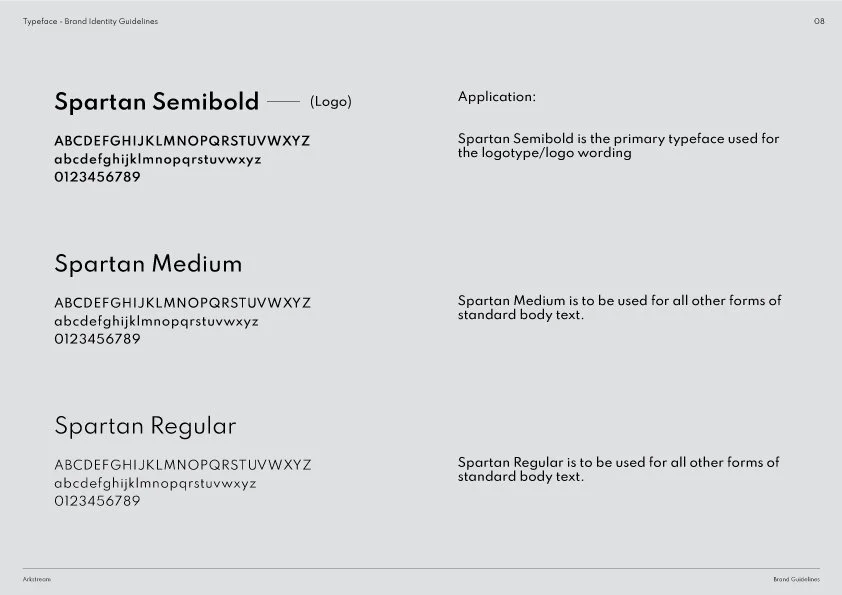842x595 pixels.
Task: Click the Spartan Semibold heading
Action: pos(156,102)
